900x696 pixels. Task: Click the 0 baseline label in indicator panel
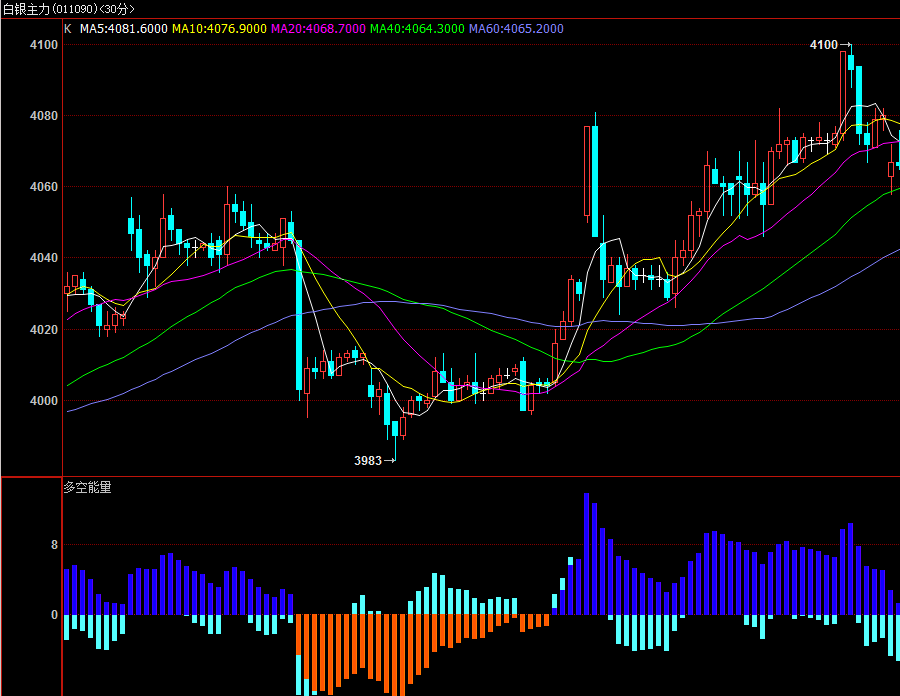tap(55, 615)
